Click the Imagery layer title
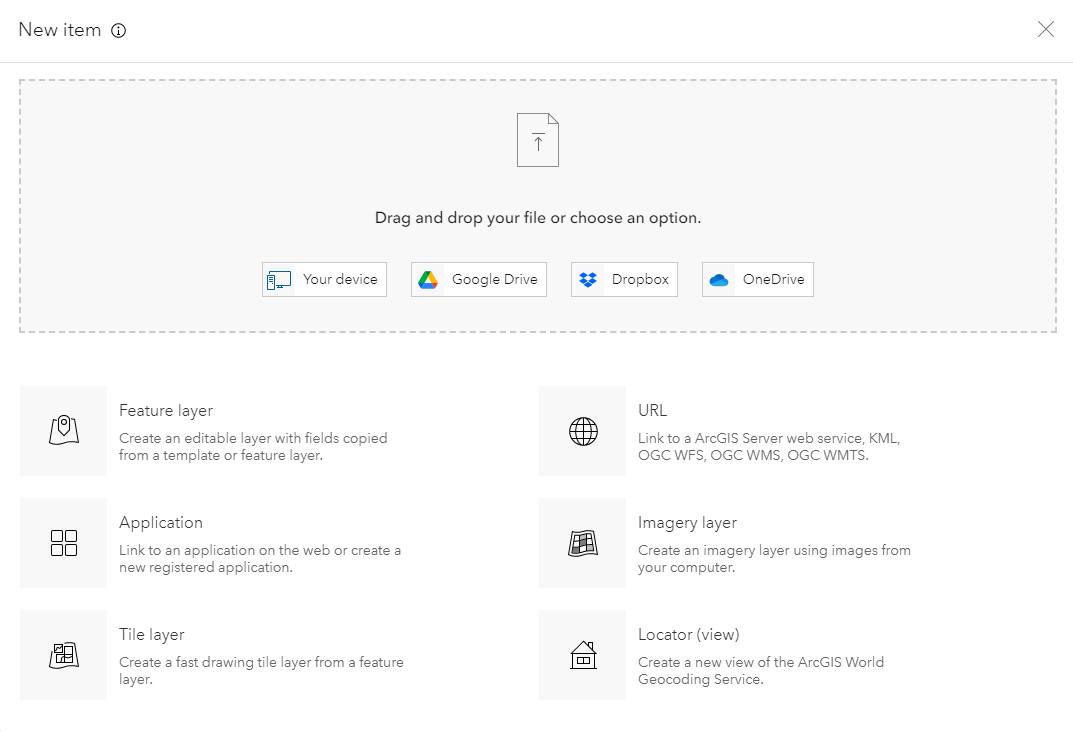The width and height of the screenshot is (1073, 732). click(687, 522)
